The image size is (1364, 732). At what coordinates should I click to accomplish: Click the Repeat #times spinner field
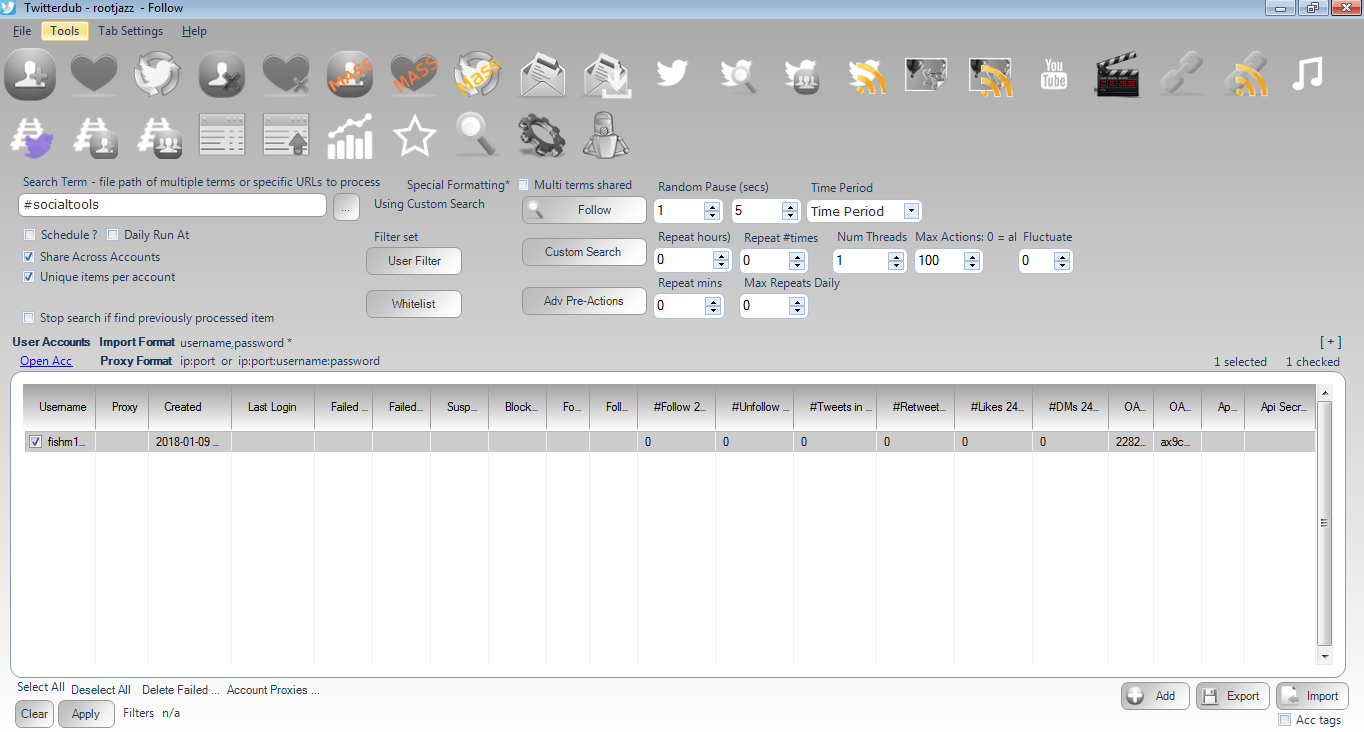tap(773, 261)
